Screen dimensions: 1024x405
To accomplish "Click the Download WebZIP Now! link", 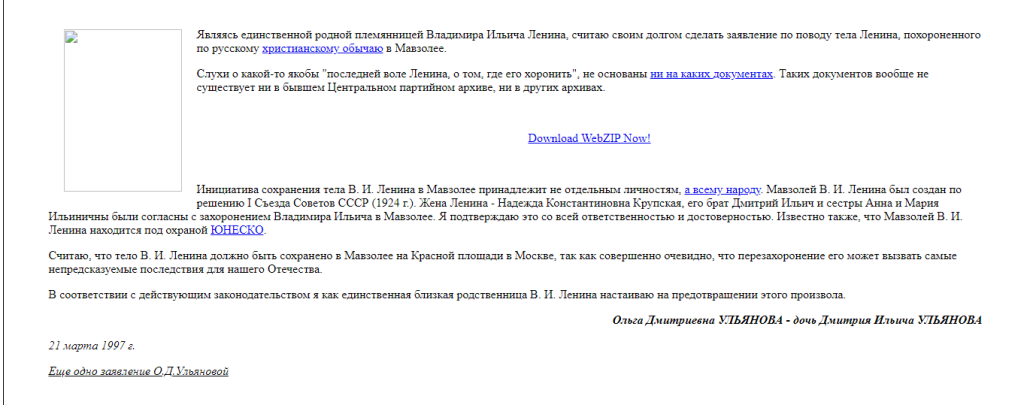I will coord(589,138).
